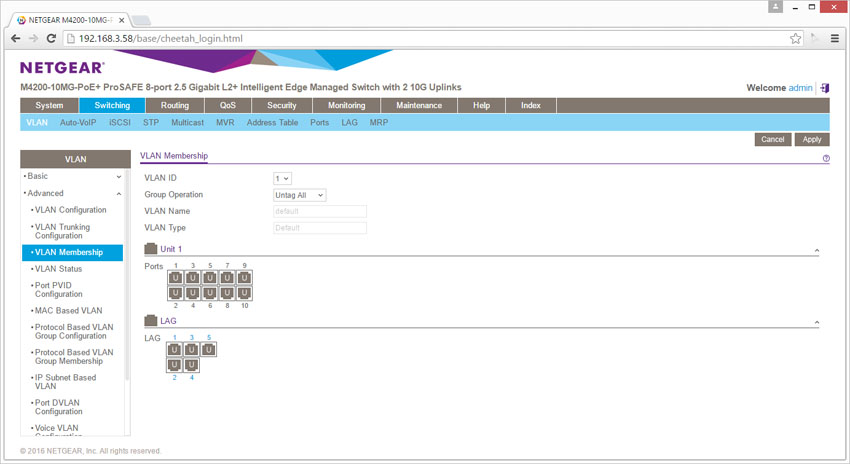Collapse the Unit 1 panel arrow

click(x=816, y=250)
